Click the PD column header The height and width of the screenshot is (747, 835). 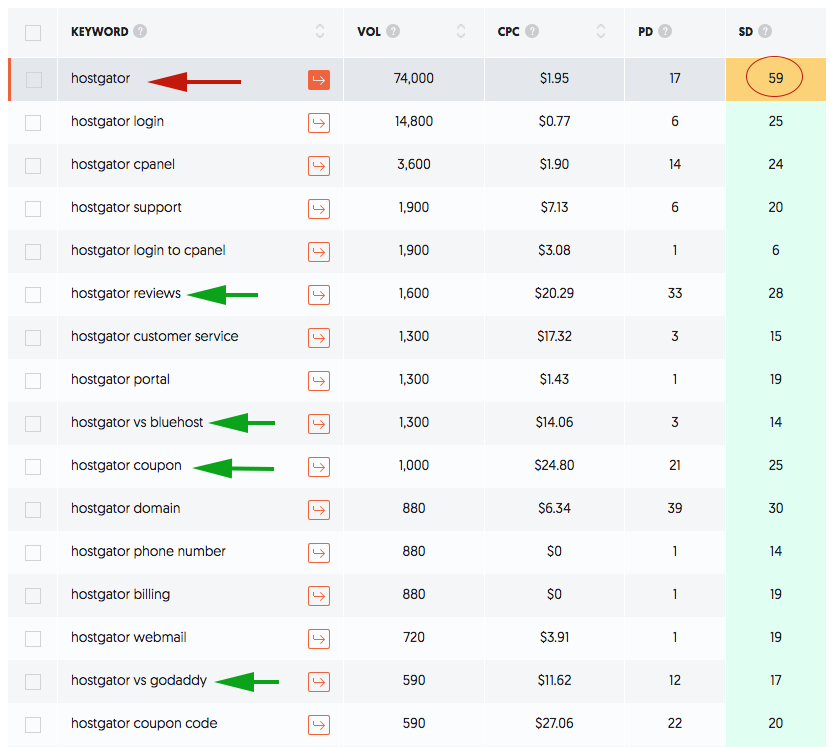(645, 31)
